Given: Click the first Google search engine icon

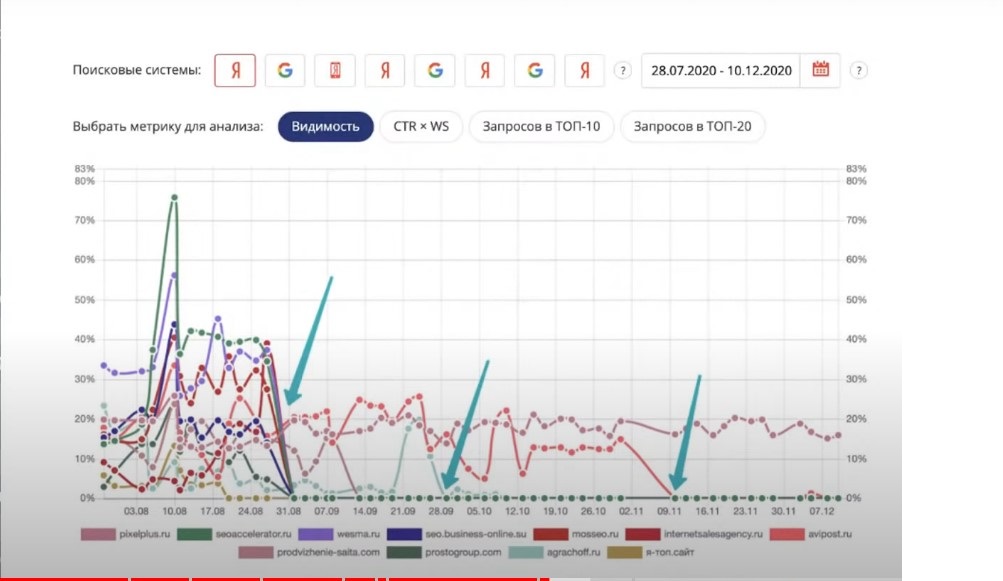Looking at the screenshot, I should click(x=285, y=71).
